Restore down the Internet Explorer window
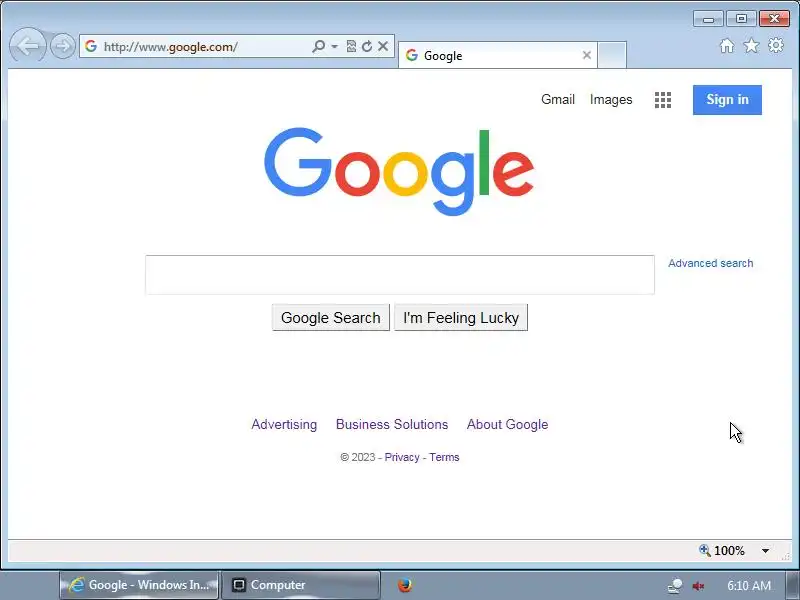Screen dimensions: 800x600 point(741,19)
